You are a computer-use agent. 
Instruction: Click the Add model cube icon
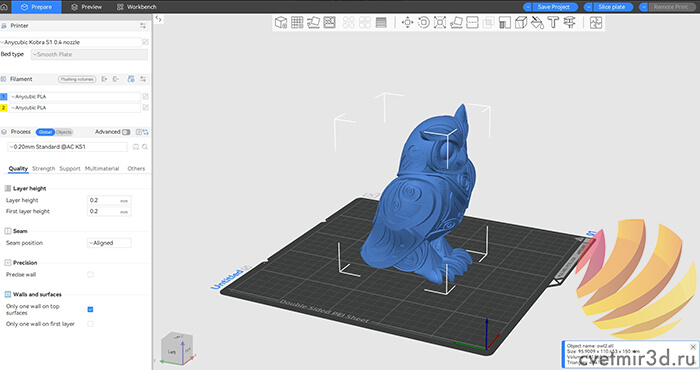point(281,22)
